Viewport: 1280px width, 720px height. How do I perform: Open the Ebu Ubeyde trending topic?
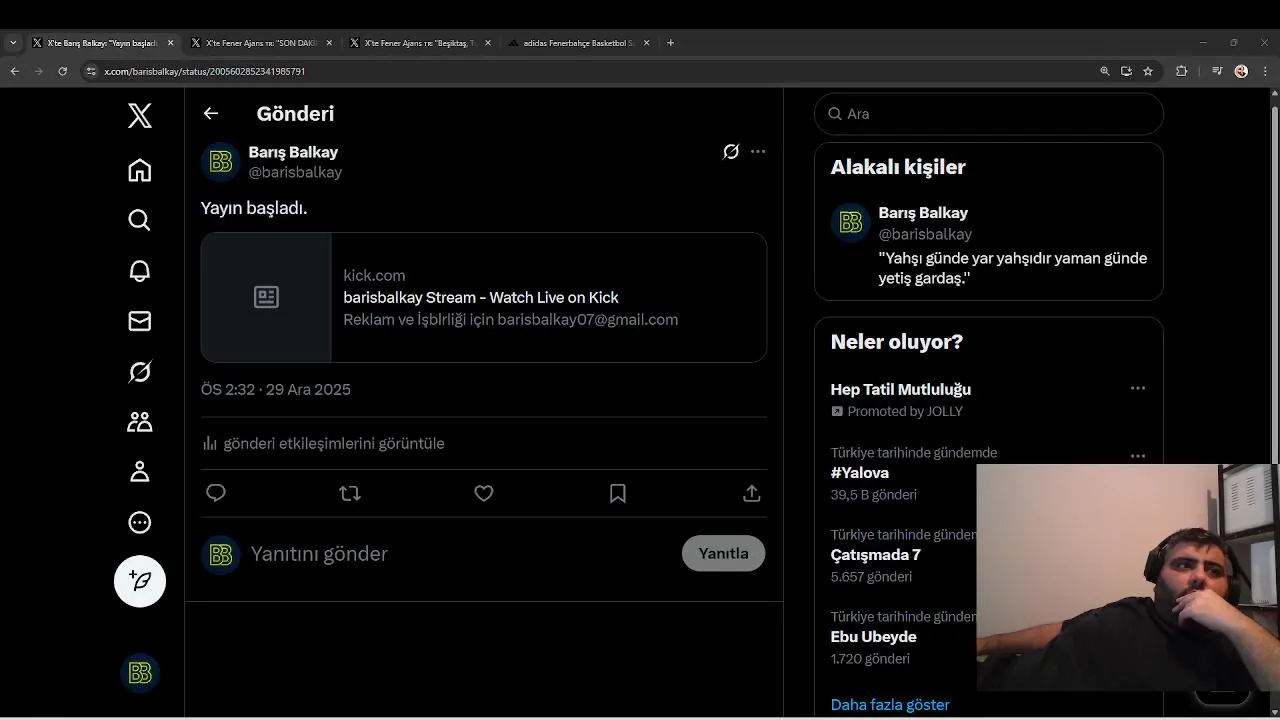874,637
